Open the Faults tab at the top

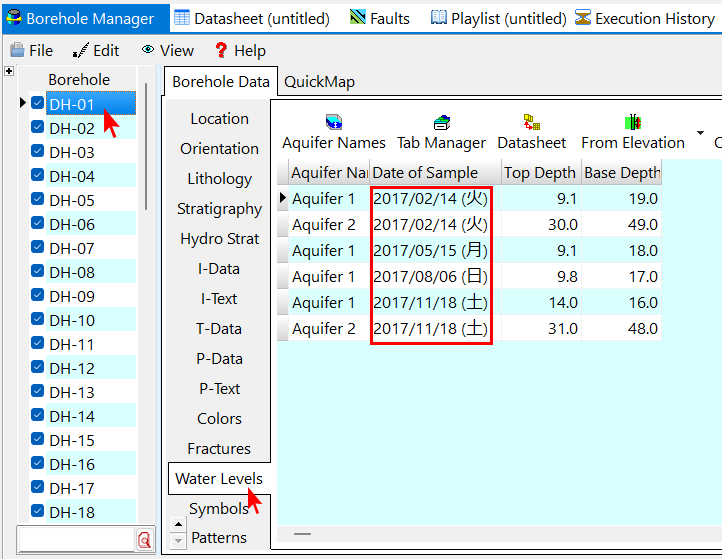coord(380,18)
